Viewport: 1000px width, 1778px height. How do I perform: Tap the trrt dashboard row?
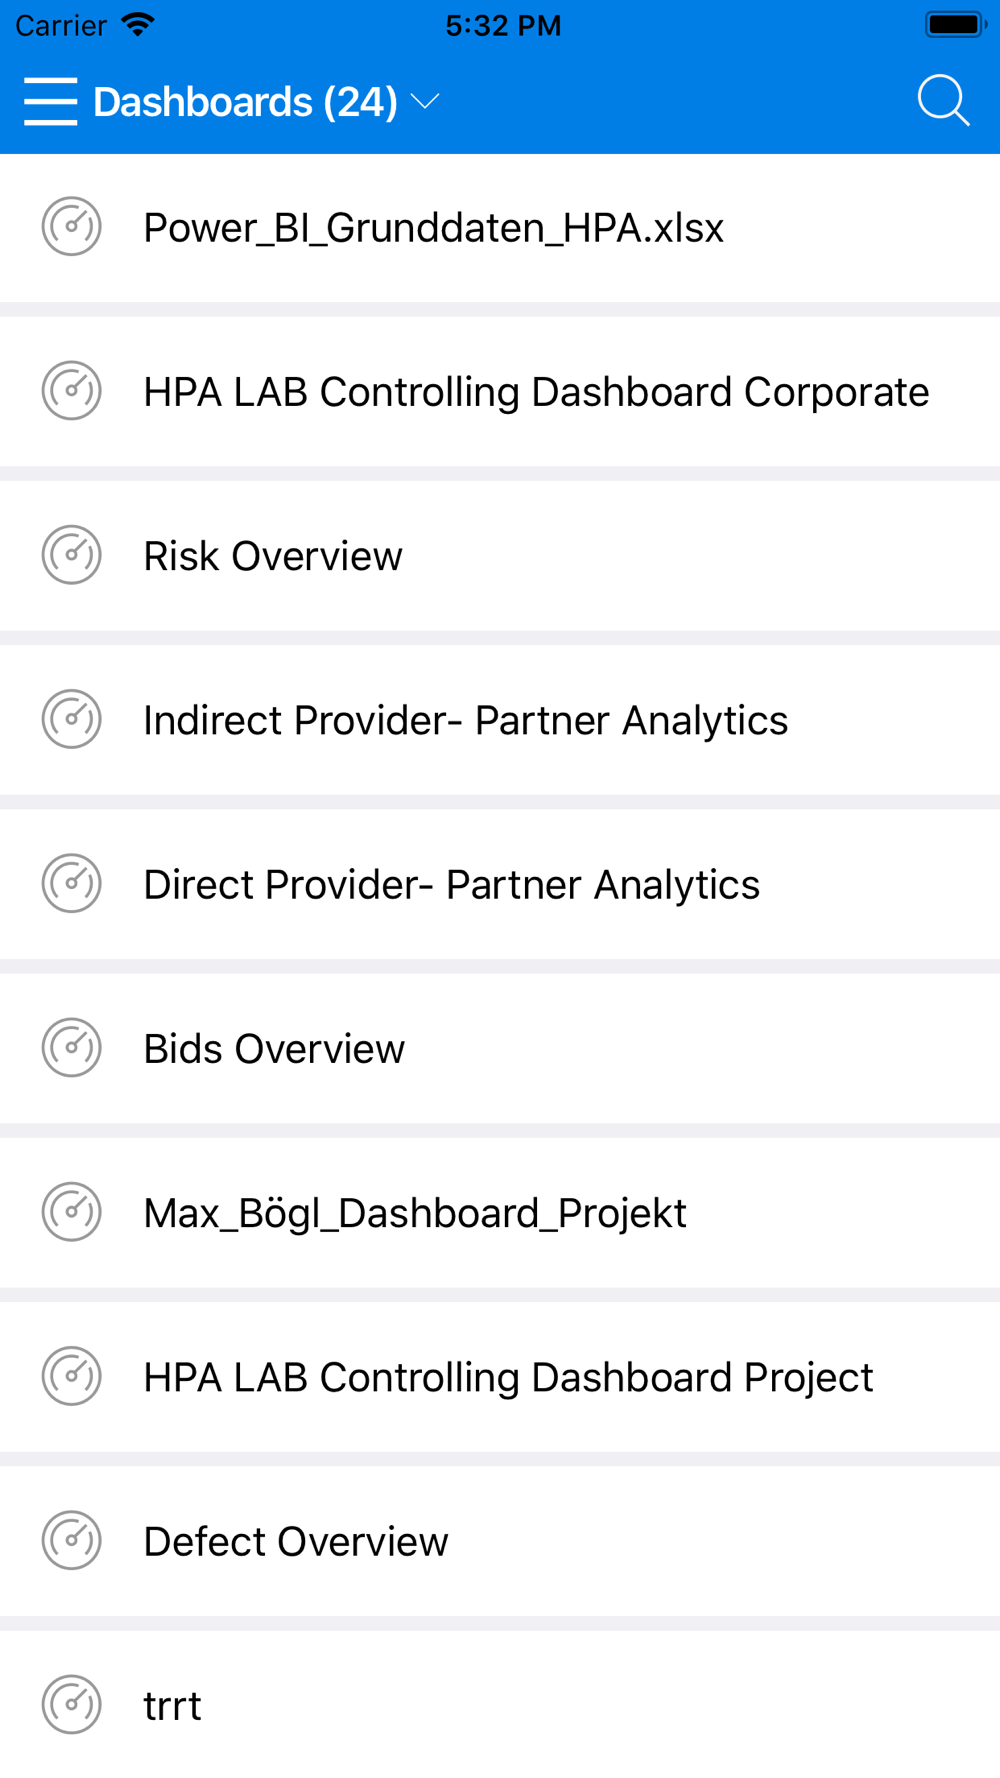[x=172, y=1705]
